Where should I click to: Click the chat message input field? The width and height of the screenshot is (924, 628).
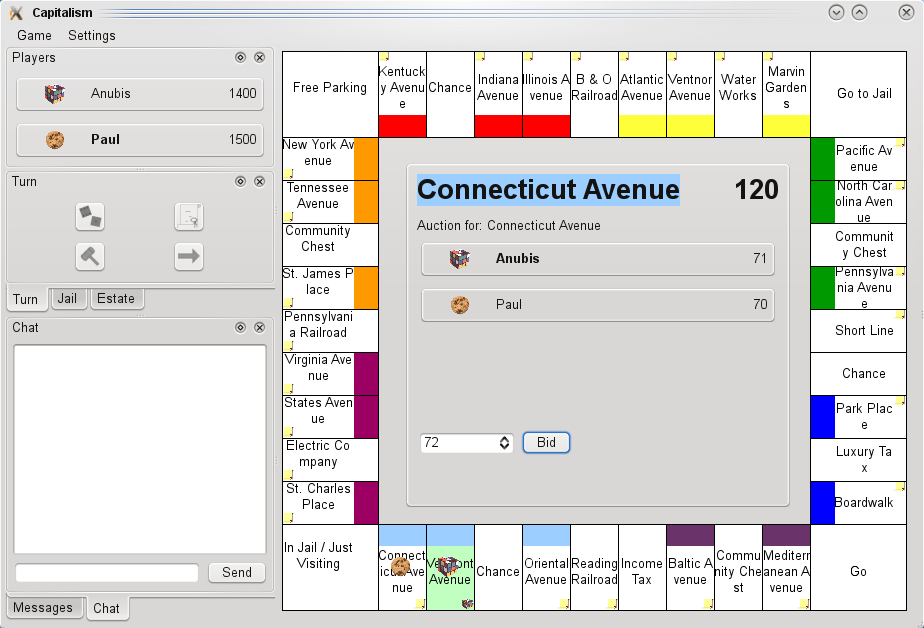tap(107, 573)
